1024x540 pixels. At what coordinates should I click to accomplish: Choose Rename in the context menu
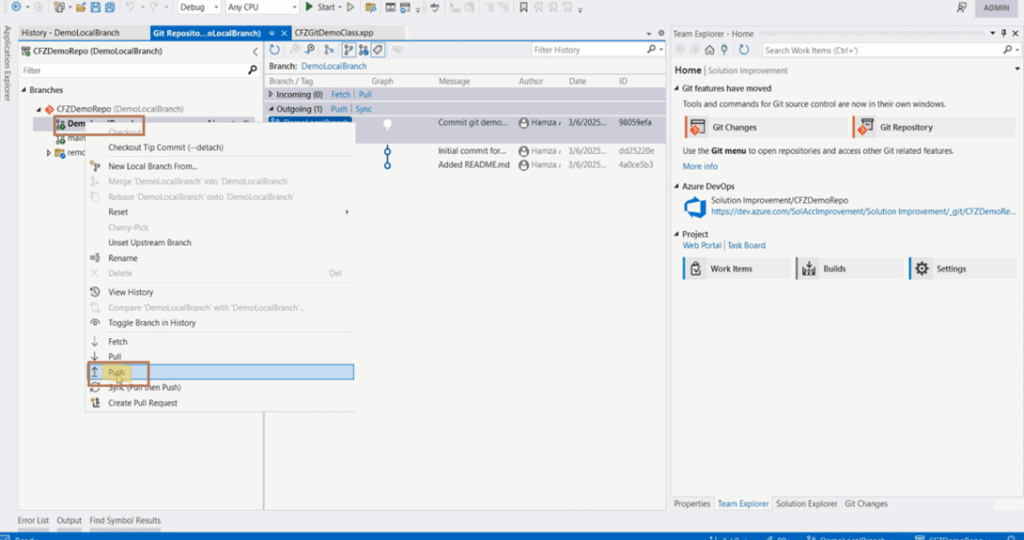(221, 258)
